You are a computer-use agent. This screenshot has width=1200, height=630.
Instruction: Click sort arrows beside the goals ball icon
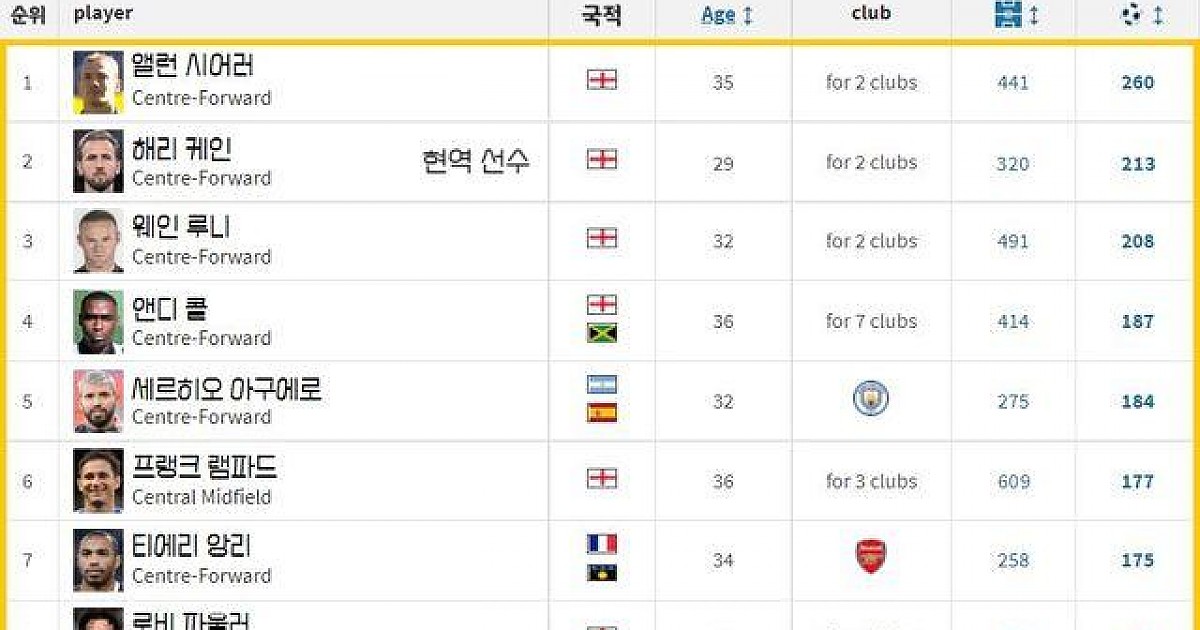click(1158, 16)
